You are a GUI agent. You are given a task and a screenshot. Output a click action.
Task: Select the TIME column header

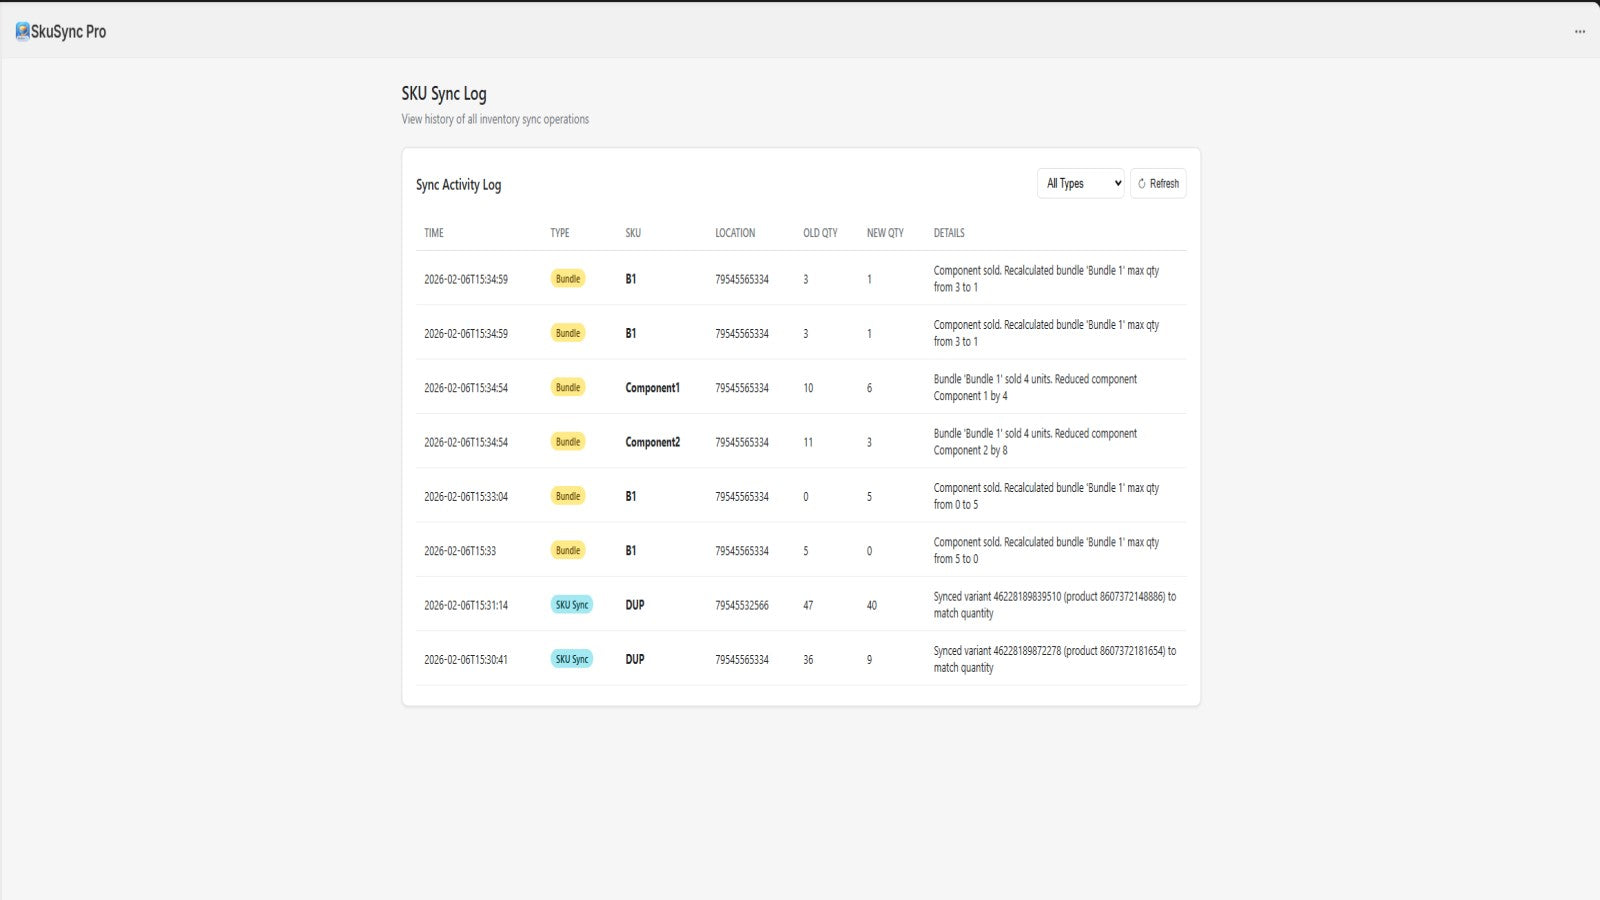(x=434, y=233)
